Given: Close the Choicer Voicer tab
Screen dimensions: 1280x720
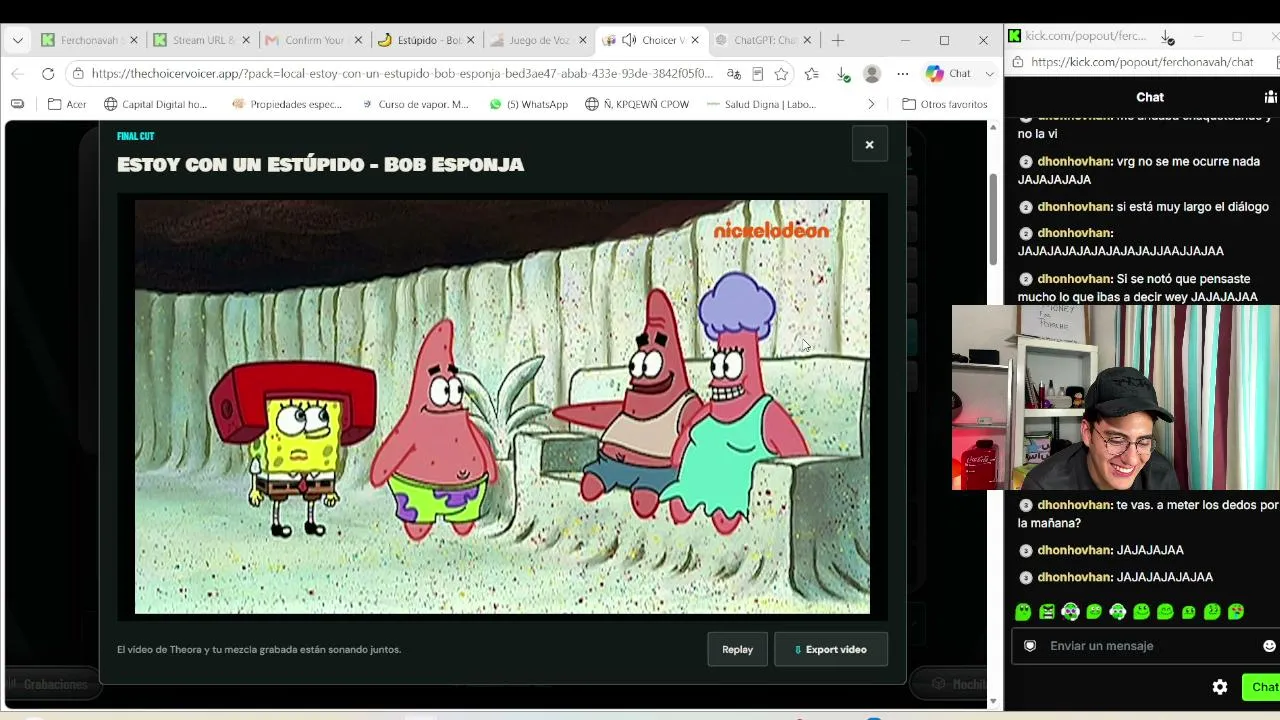Looking at the screenshot, I should coord(693,41).
